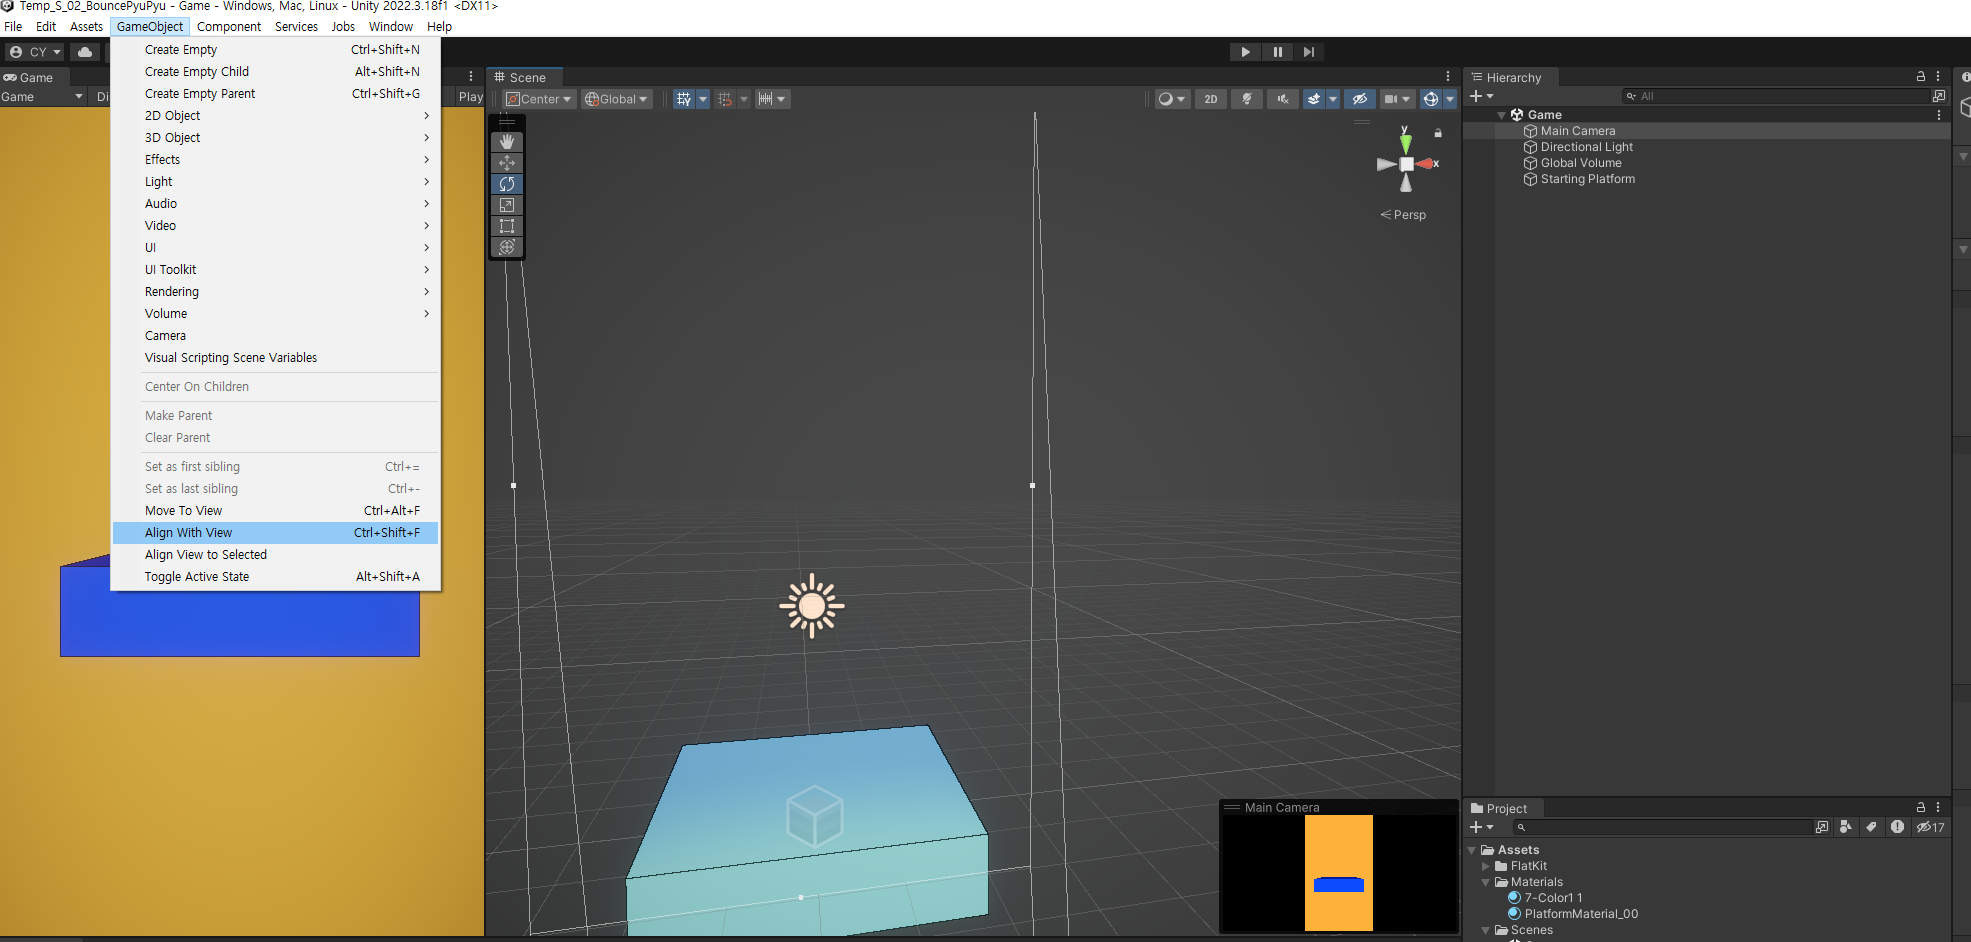Open draw mode shading dropdown
This screenshot has height=942, width=1971.
pyautogui.click(x=1171, y=99)
